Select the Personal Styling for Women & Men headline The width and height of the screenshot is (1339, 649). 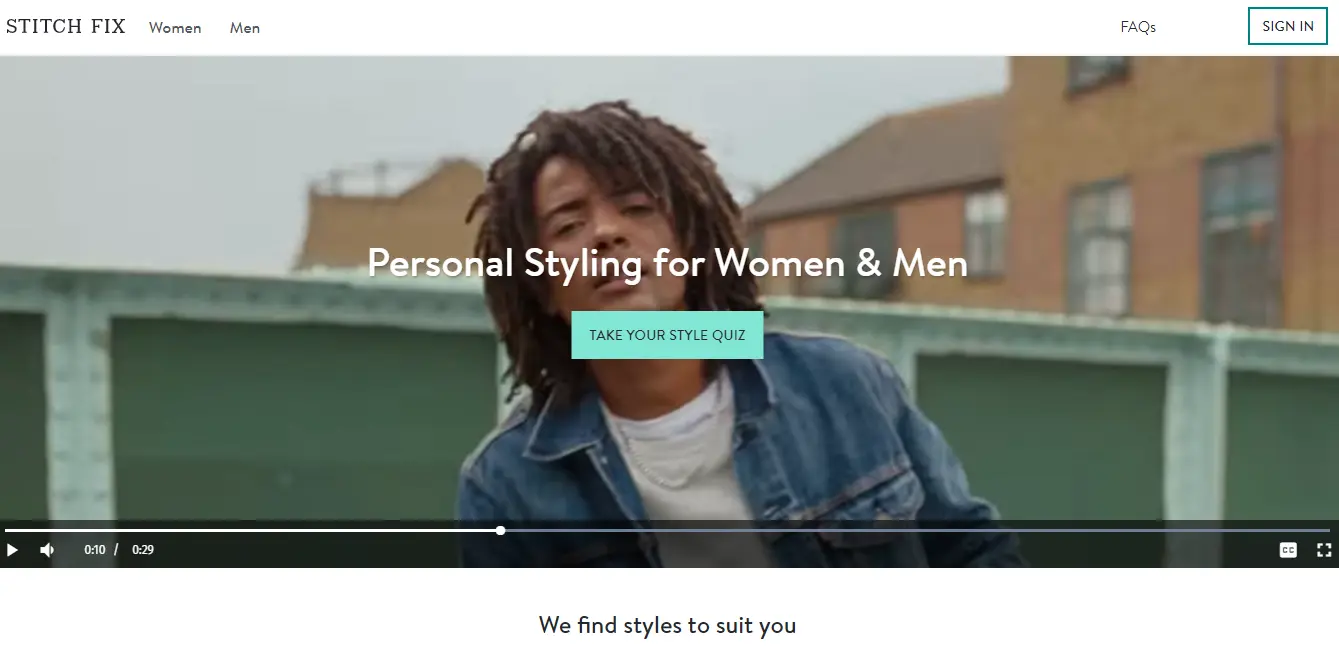[x=667, y=263]
